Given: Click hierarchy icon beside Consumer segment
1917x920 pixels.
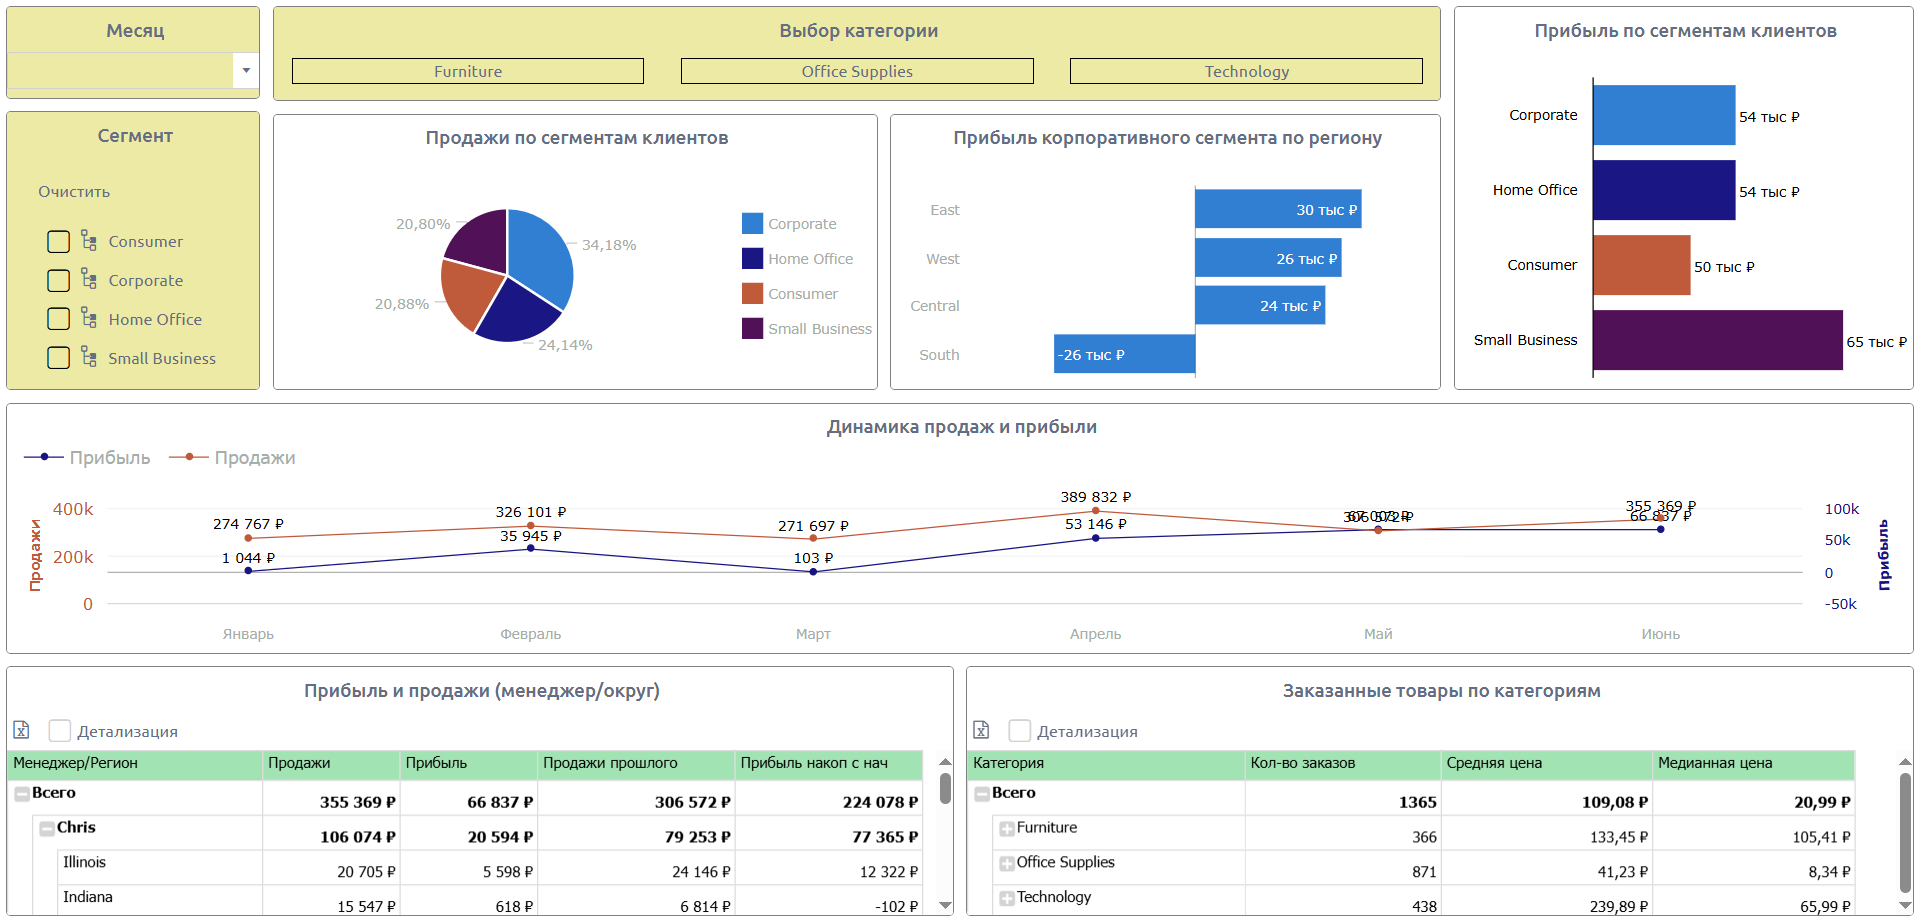Looking at the screenshot, I should click(x=89, y=241).
